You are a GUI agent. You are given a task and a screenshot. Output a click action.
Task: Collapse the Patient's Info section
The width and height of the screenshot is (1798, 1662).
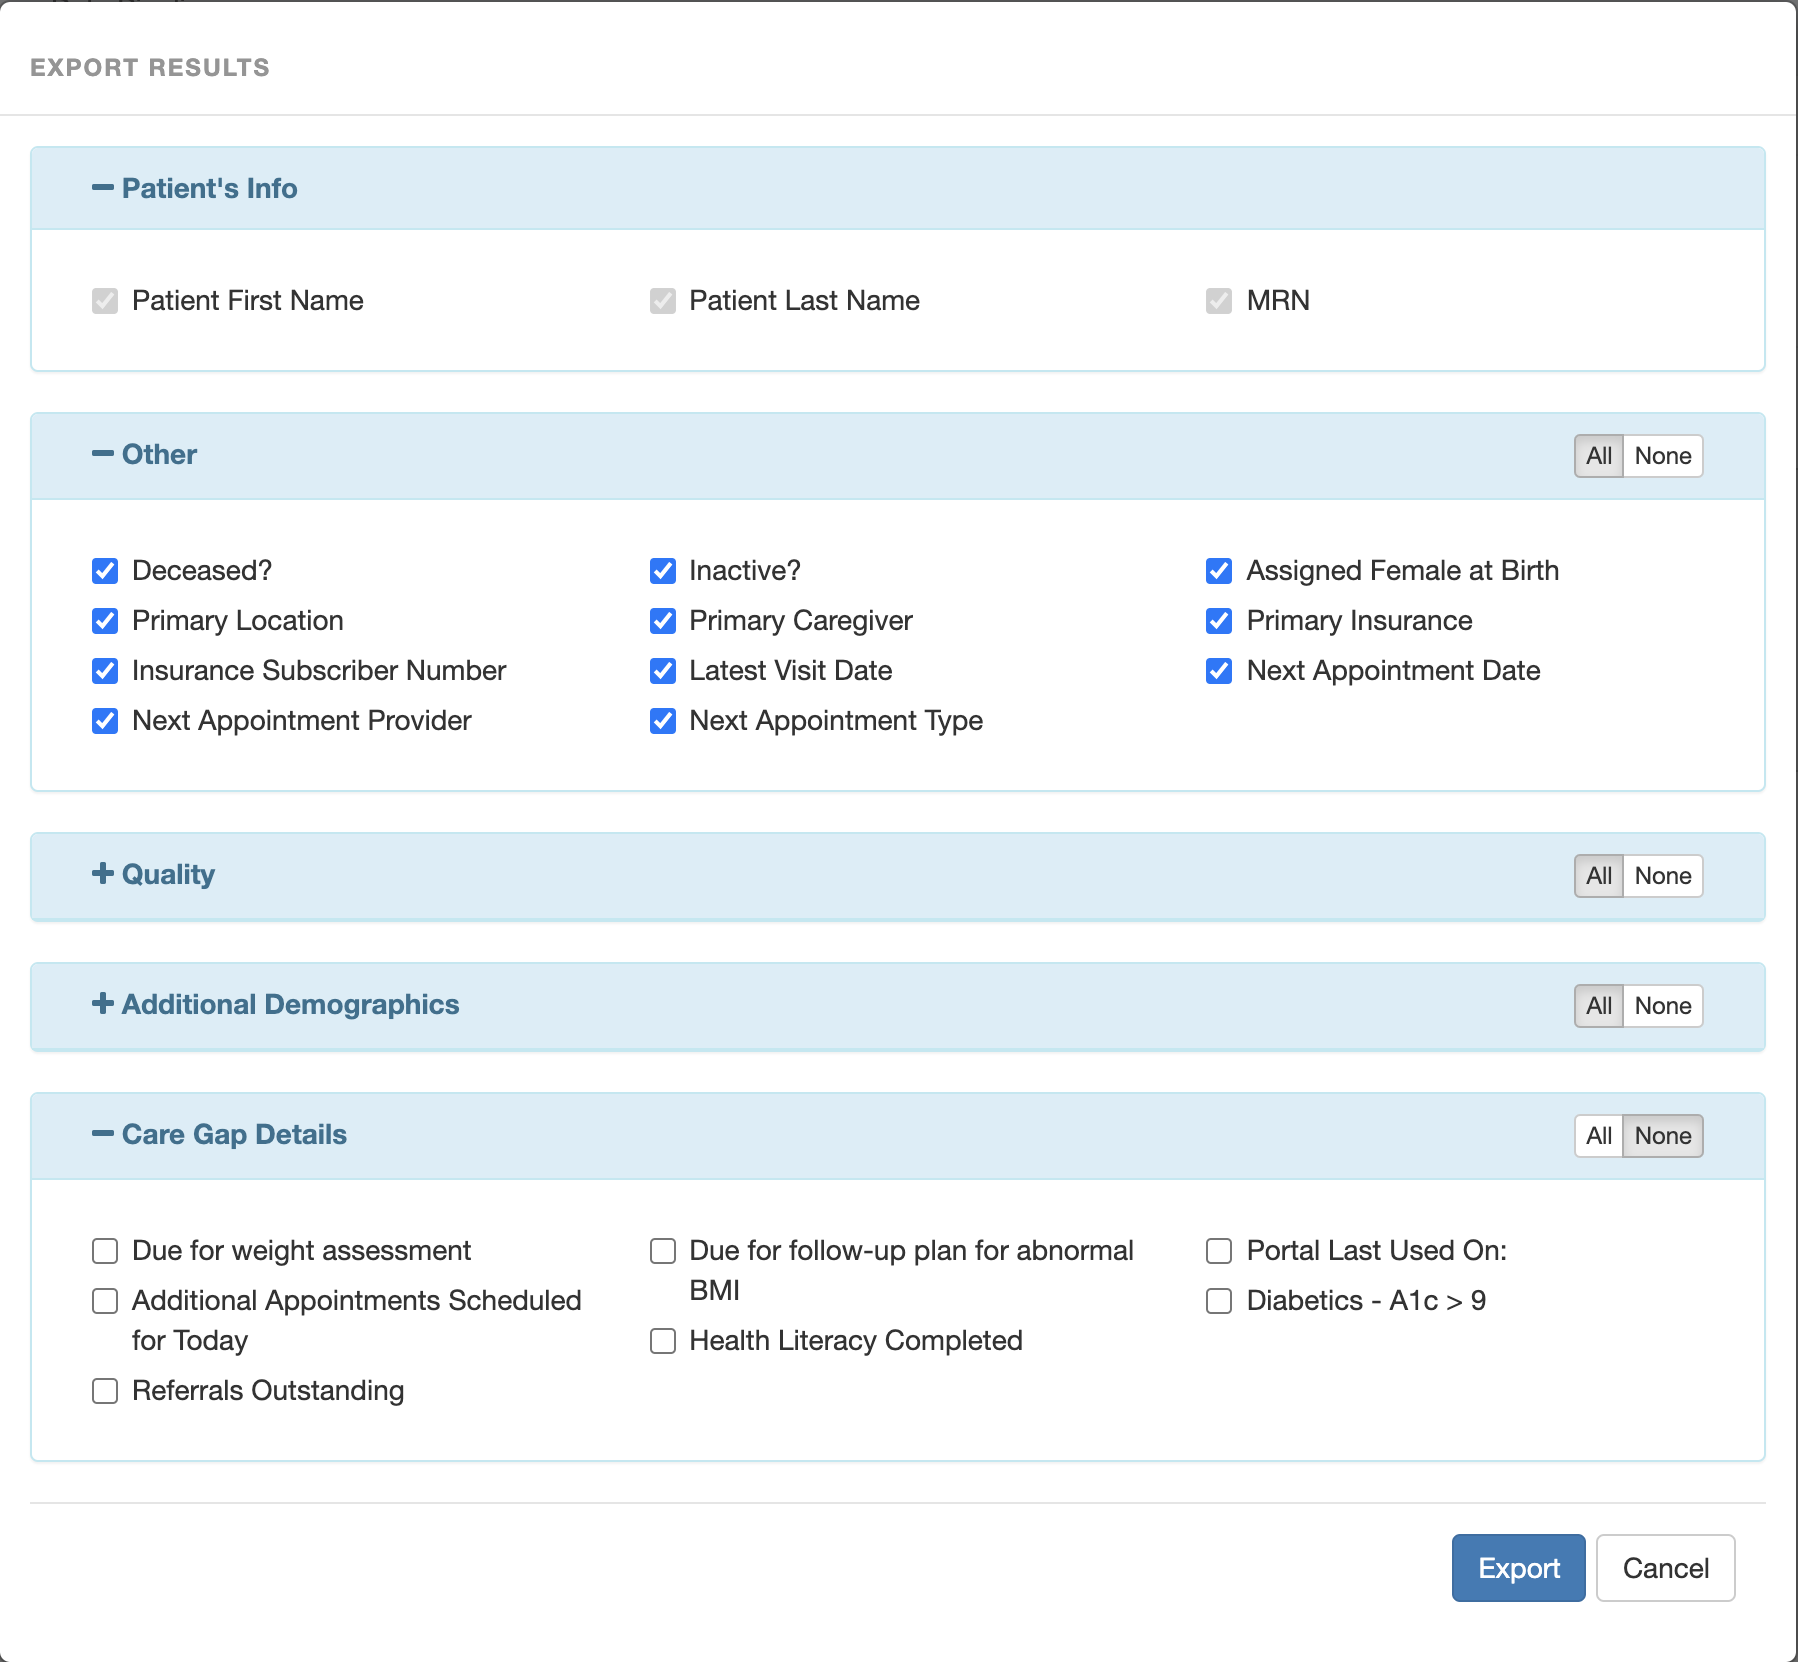tap(195, 189)
